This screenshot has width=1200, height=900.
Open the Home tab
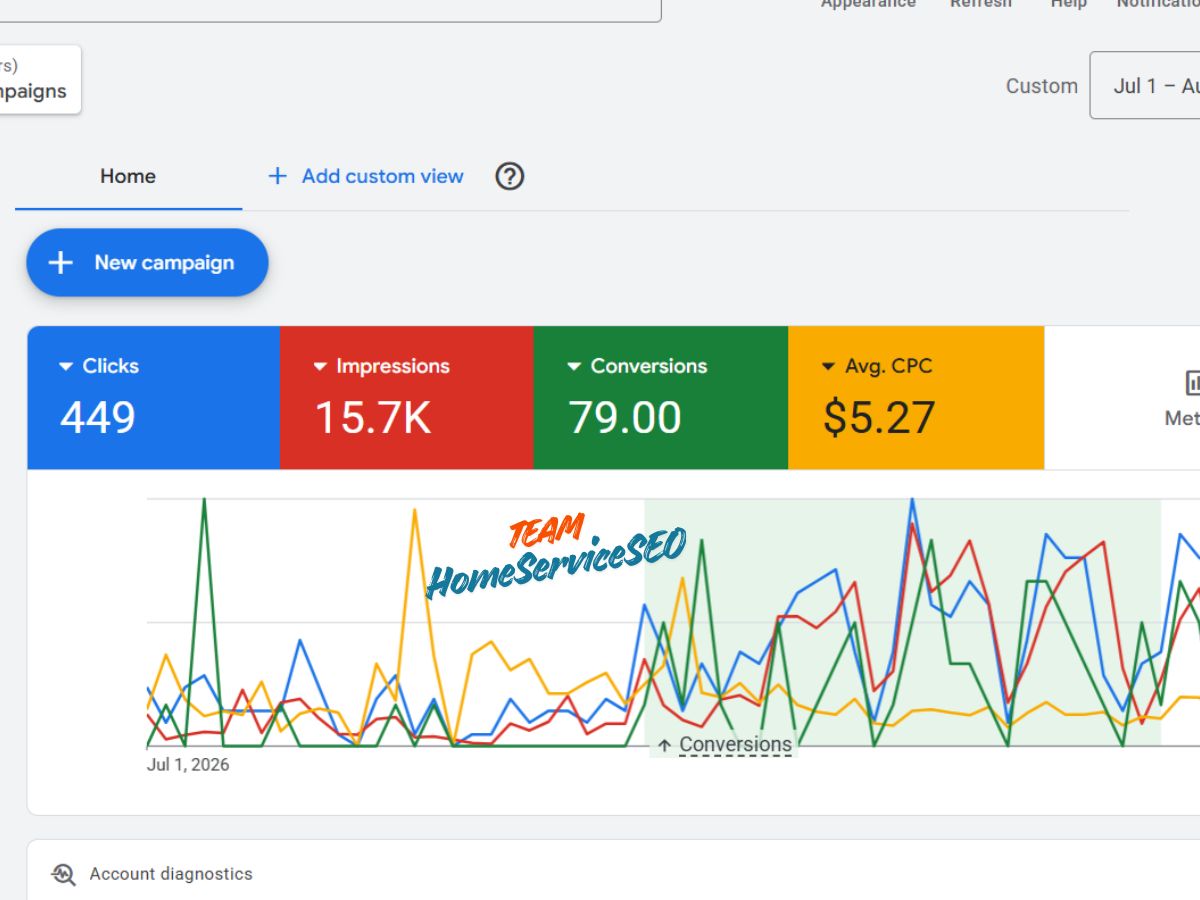128,176
